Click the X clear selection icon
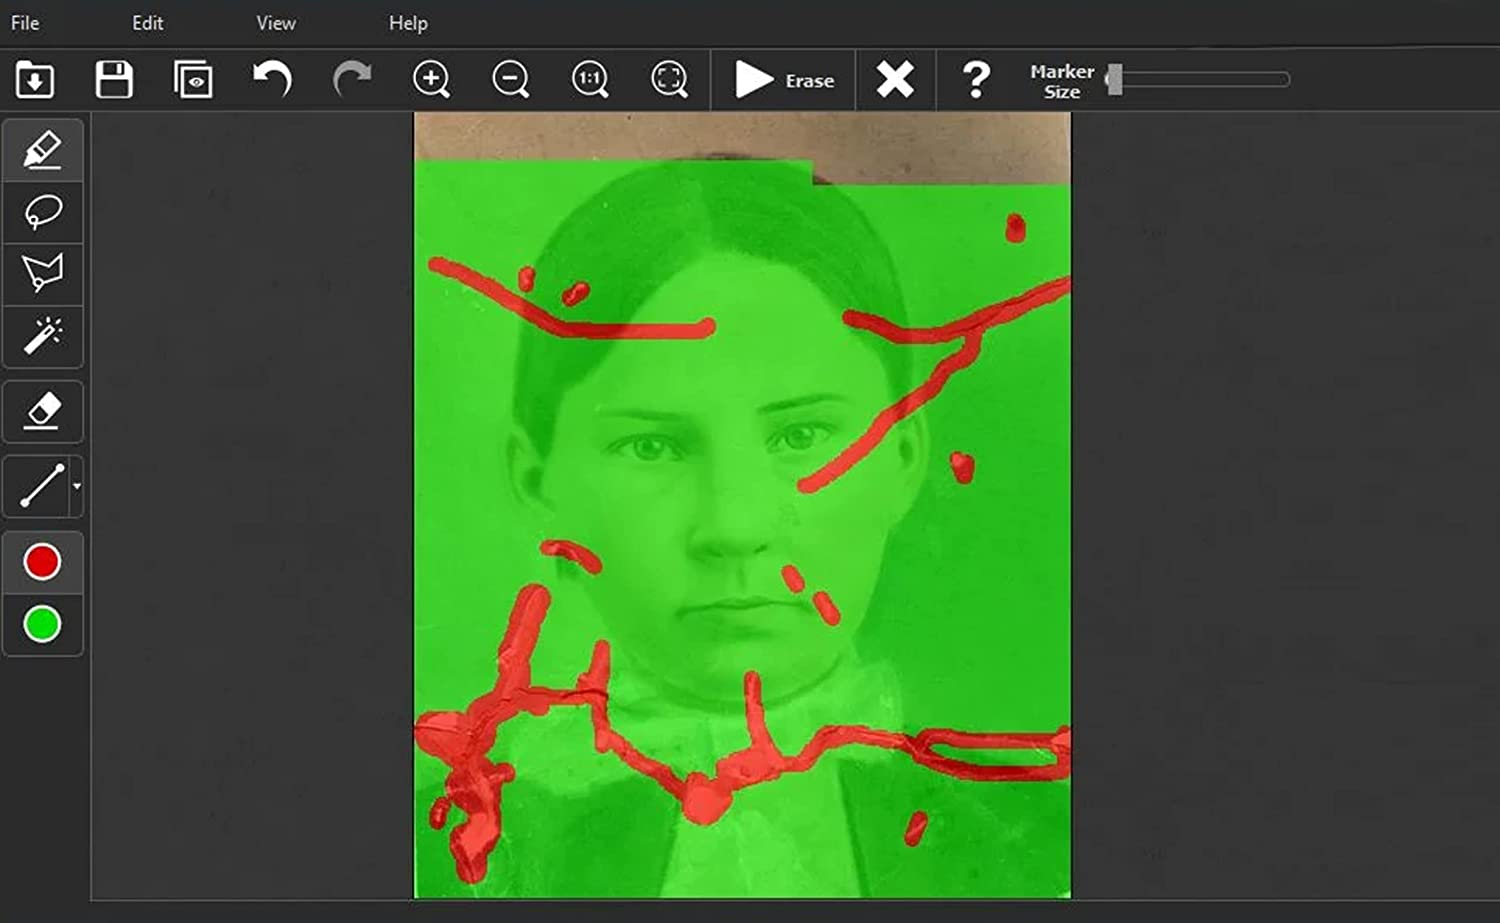This screenshot has width=1500, height=923. point(895,79)
